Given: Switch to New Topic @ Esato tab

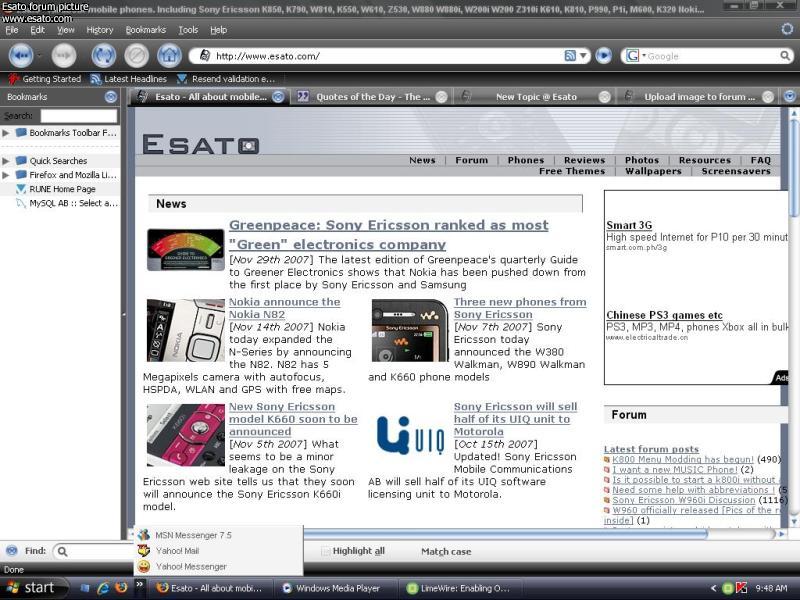Looking at the screenshot, I should pos(535,97).
